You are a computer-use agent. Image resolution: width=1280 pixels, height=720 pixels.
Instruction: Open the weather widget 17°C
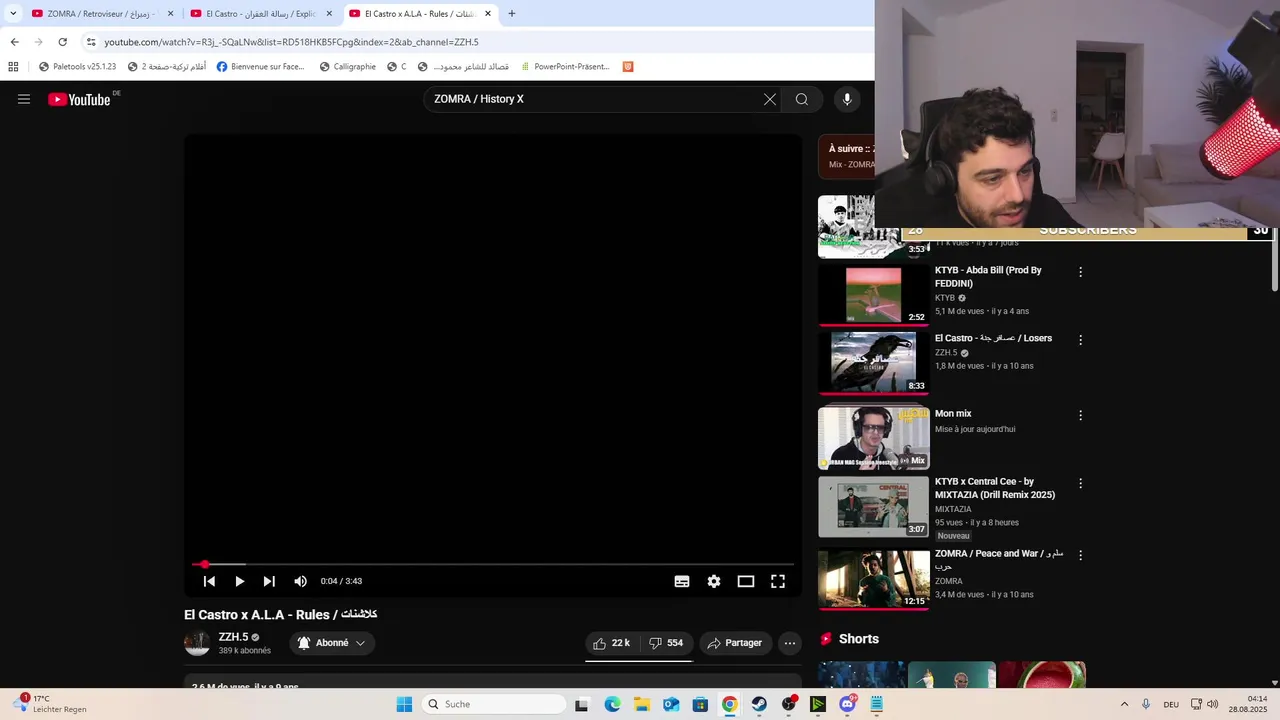50,704
